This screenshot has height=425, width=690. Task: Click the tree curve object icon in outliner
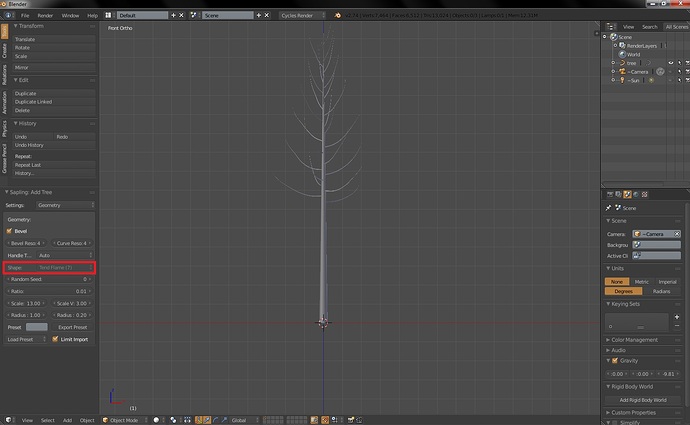pyautogui.click(x=622, y=63)
